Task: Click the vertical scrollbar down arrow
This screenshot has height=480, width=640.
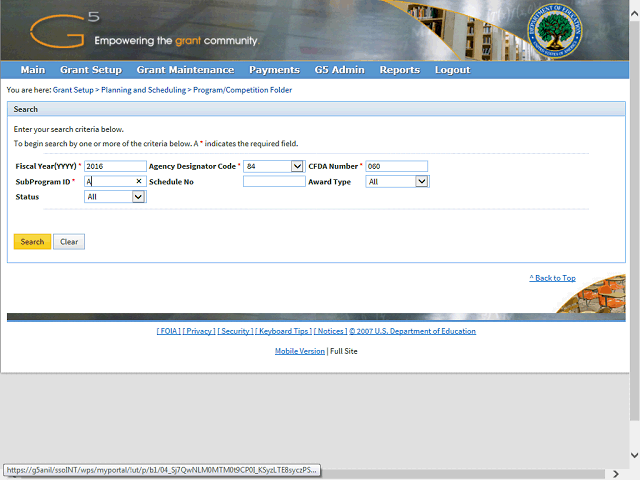Action: 635,455
